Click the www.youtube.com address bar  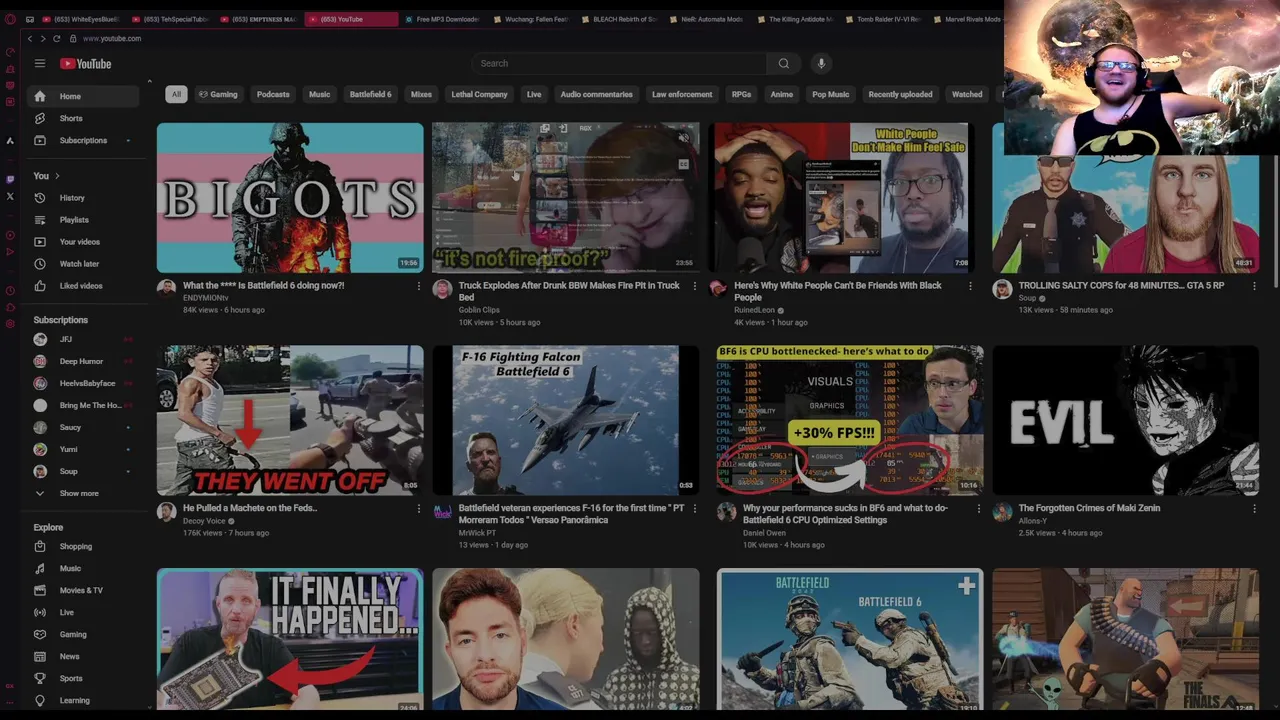[112, 38]
